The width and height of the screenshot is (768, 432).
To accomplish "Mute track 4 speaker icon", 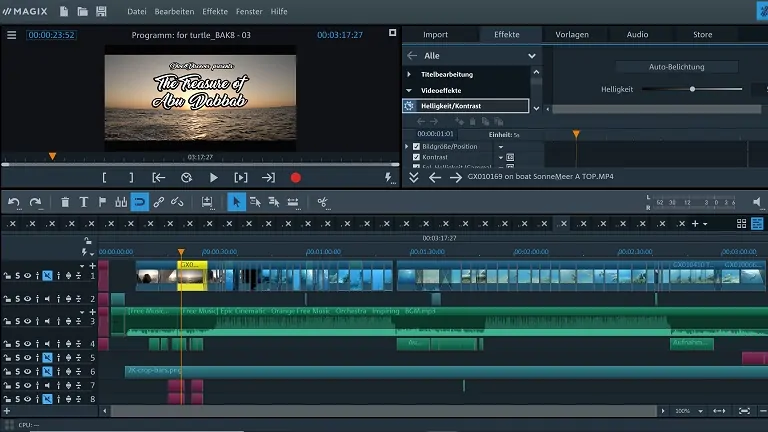I will click(47, 343).
